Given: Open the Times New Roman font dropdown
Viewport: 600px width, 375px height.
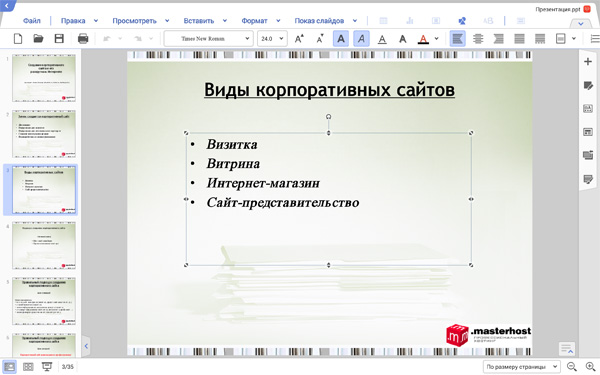Looking at the screenshot, I should coord(209,39).
